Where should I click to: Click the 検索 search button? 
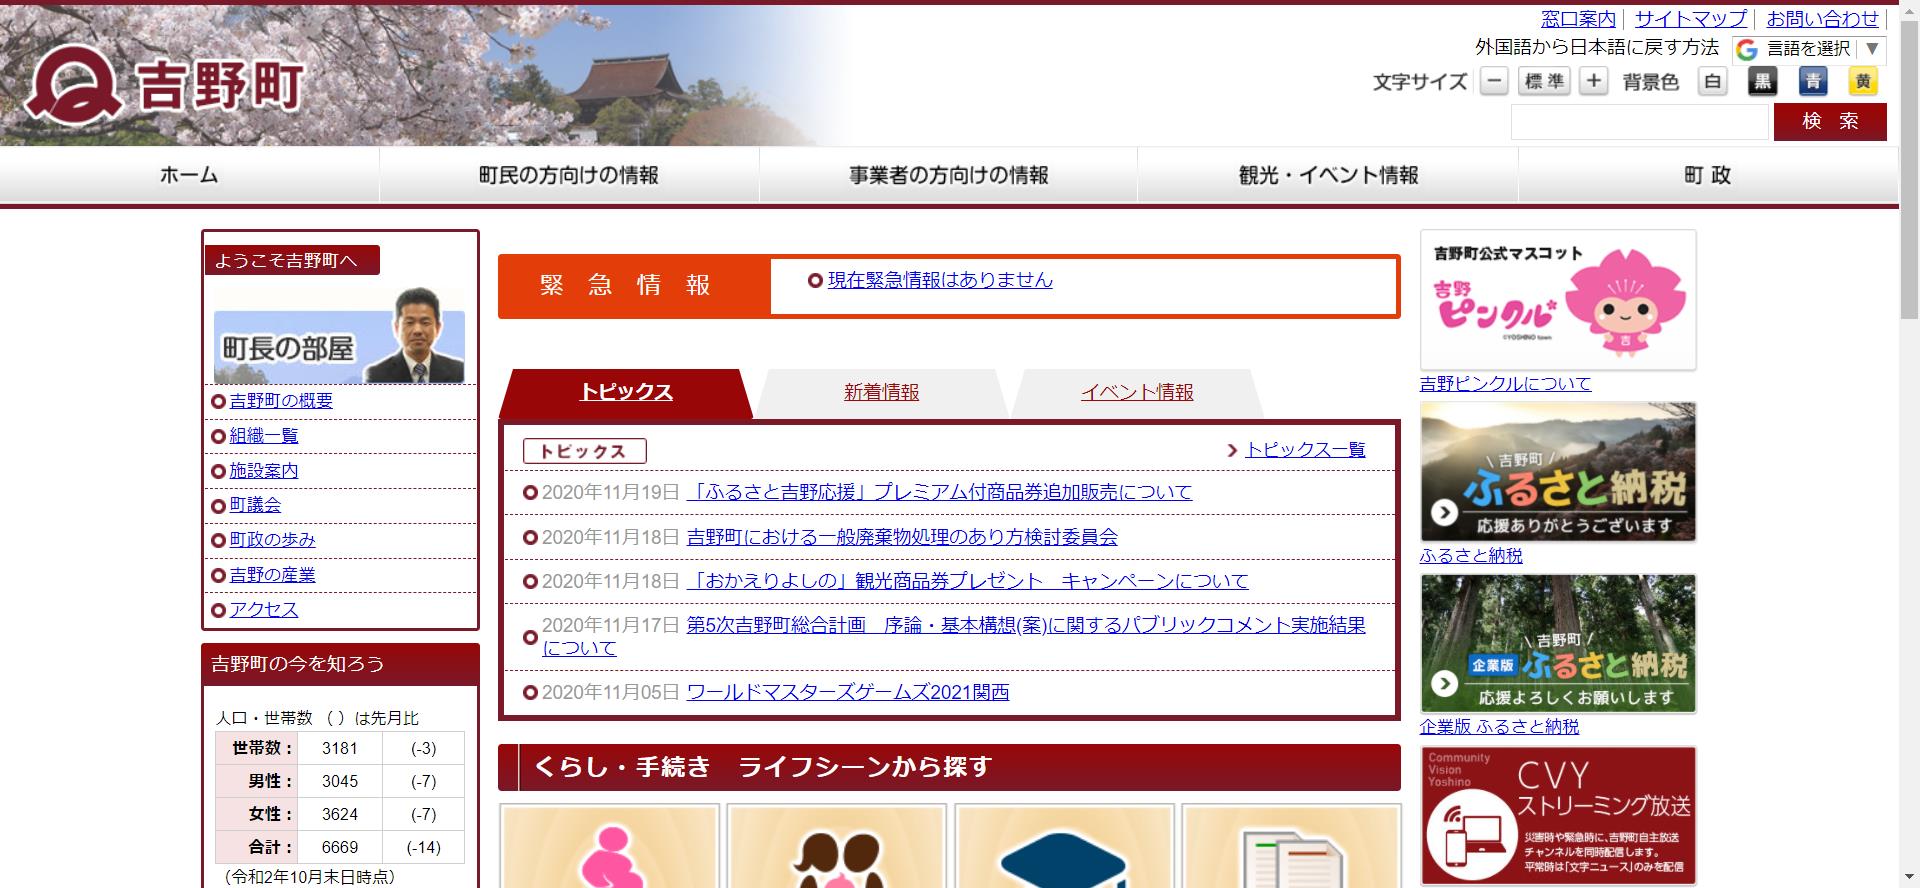coord(1830,122)
